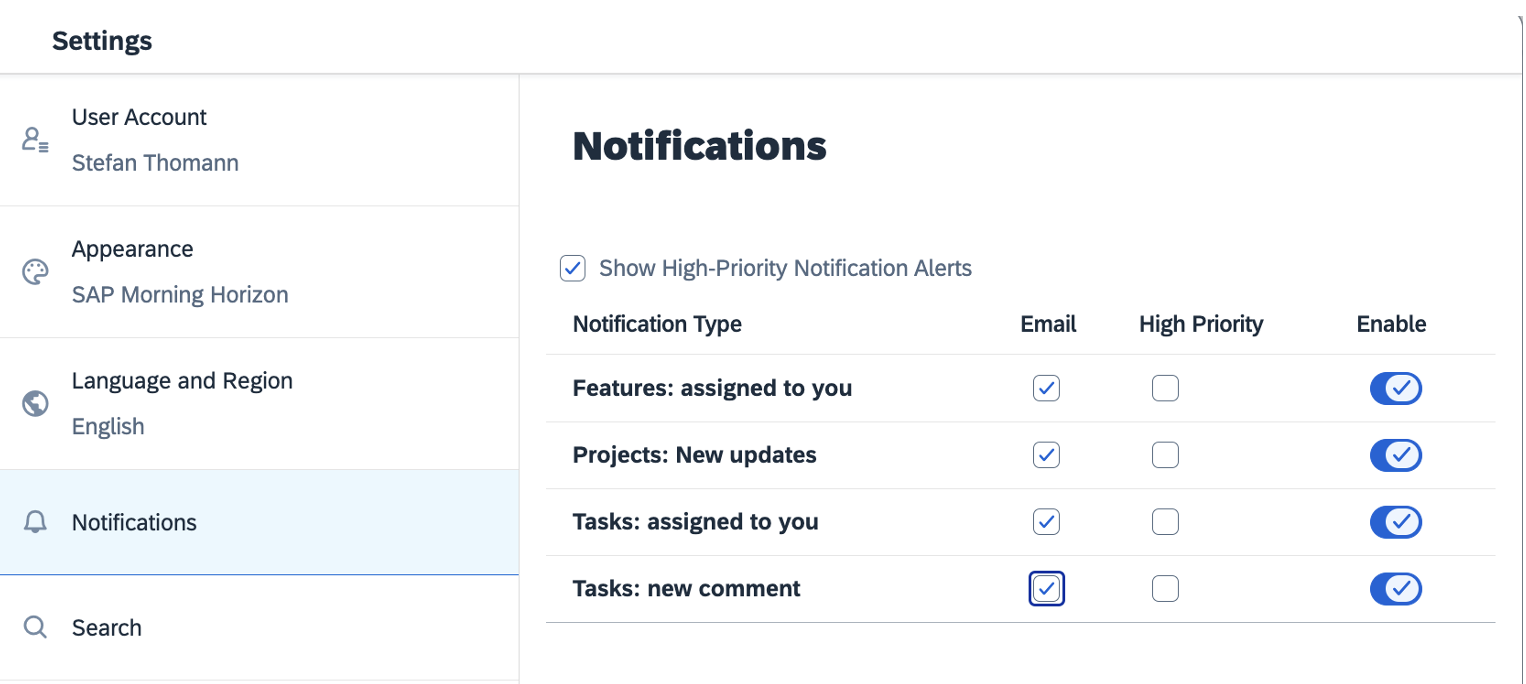Click the Notifications bell icon
The width and height of the screenshot is (1526, 684).
(36, 522)
